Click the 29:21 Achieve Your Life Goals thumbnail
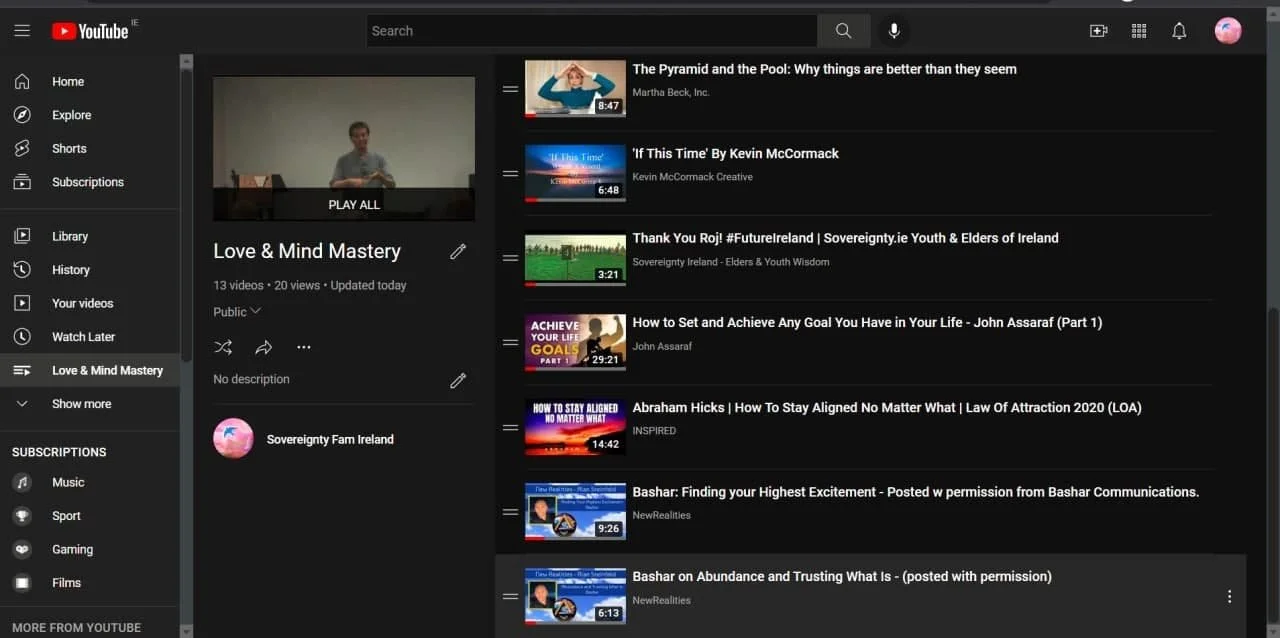Image resolution: width=1280 pixels, height=638 pixels. coord(575,342)
